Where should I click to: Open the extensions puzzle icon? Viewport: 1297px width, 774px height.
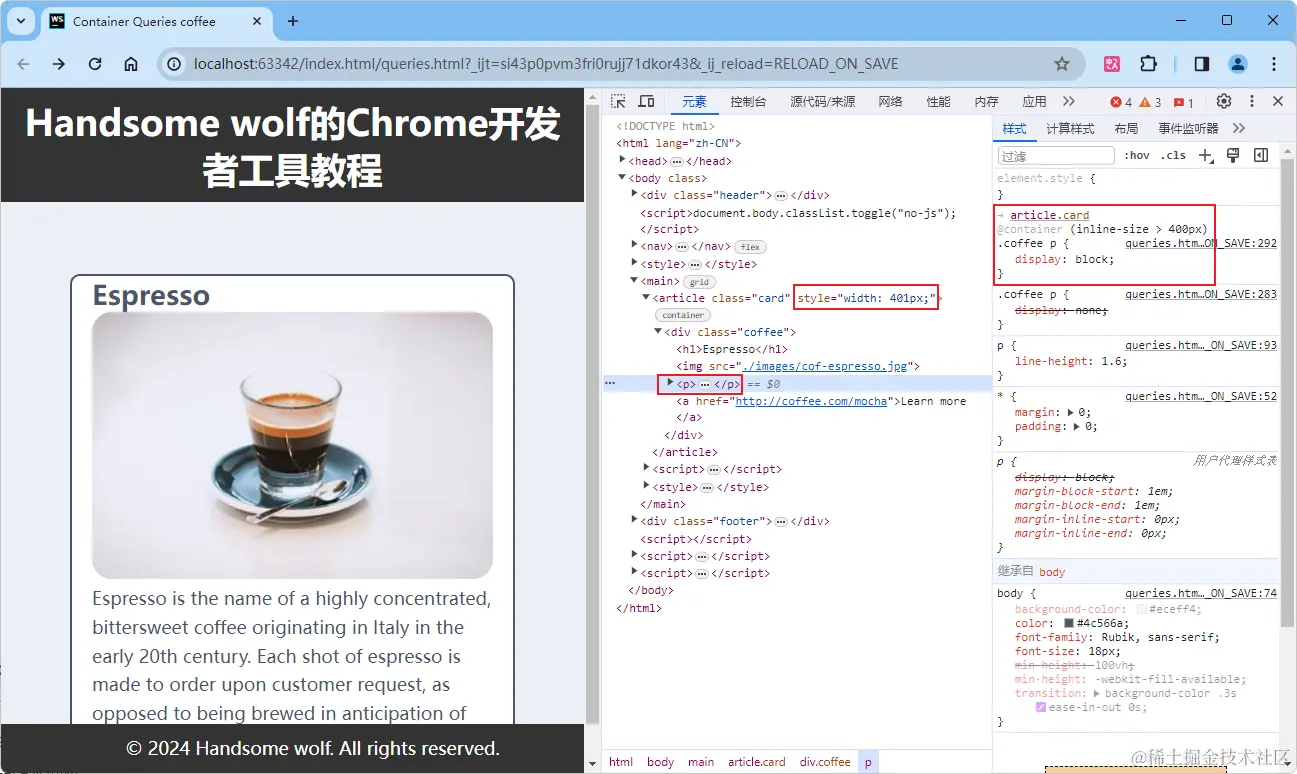(1148, 64)
